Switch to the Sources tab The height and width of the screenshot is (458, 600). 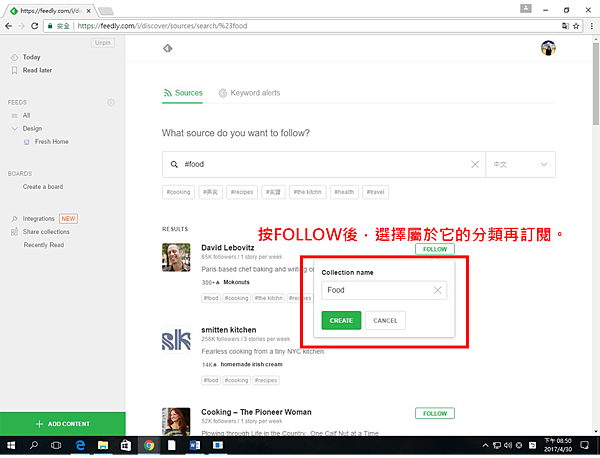tap(183, 93)
